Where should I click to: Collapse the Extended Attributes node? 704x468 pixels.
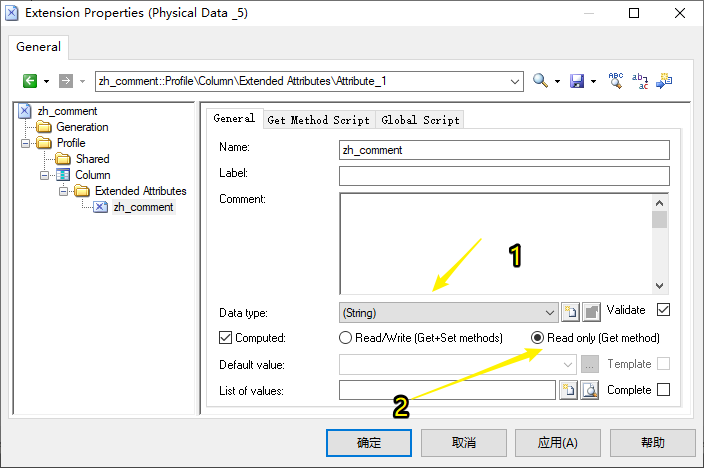[x=64, y=191]
